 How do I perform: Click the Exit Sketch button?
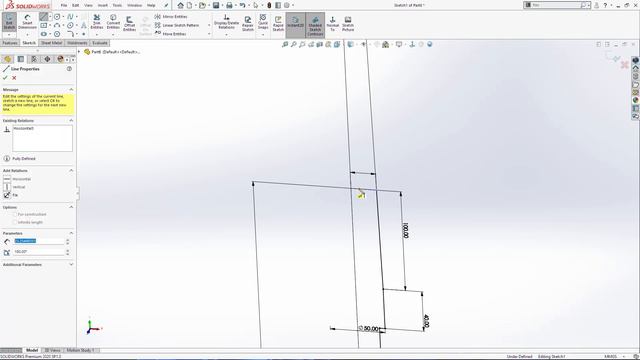tap(9, 21)
